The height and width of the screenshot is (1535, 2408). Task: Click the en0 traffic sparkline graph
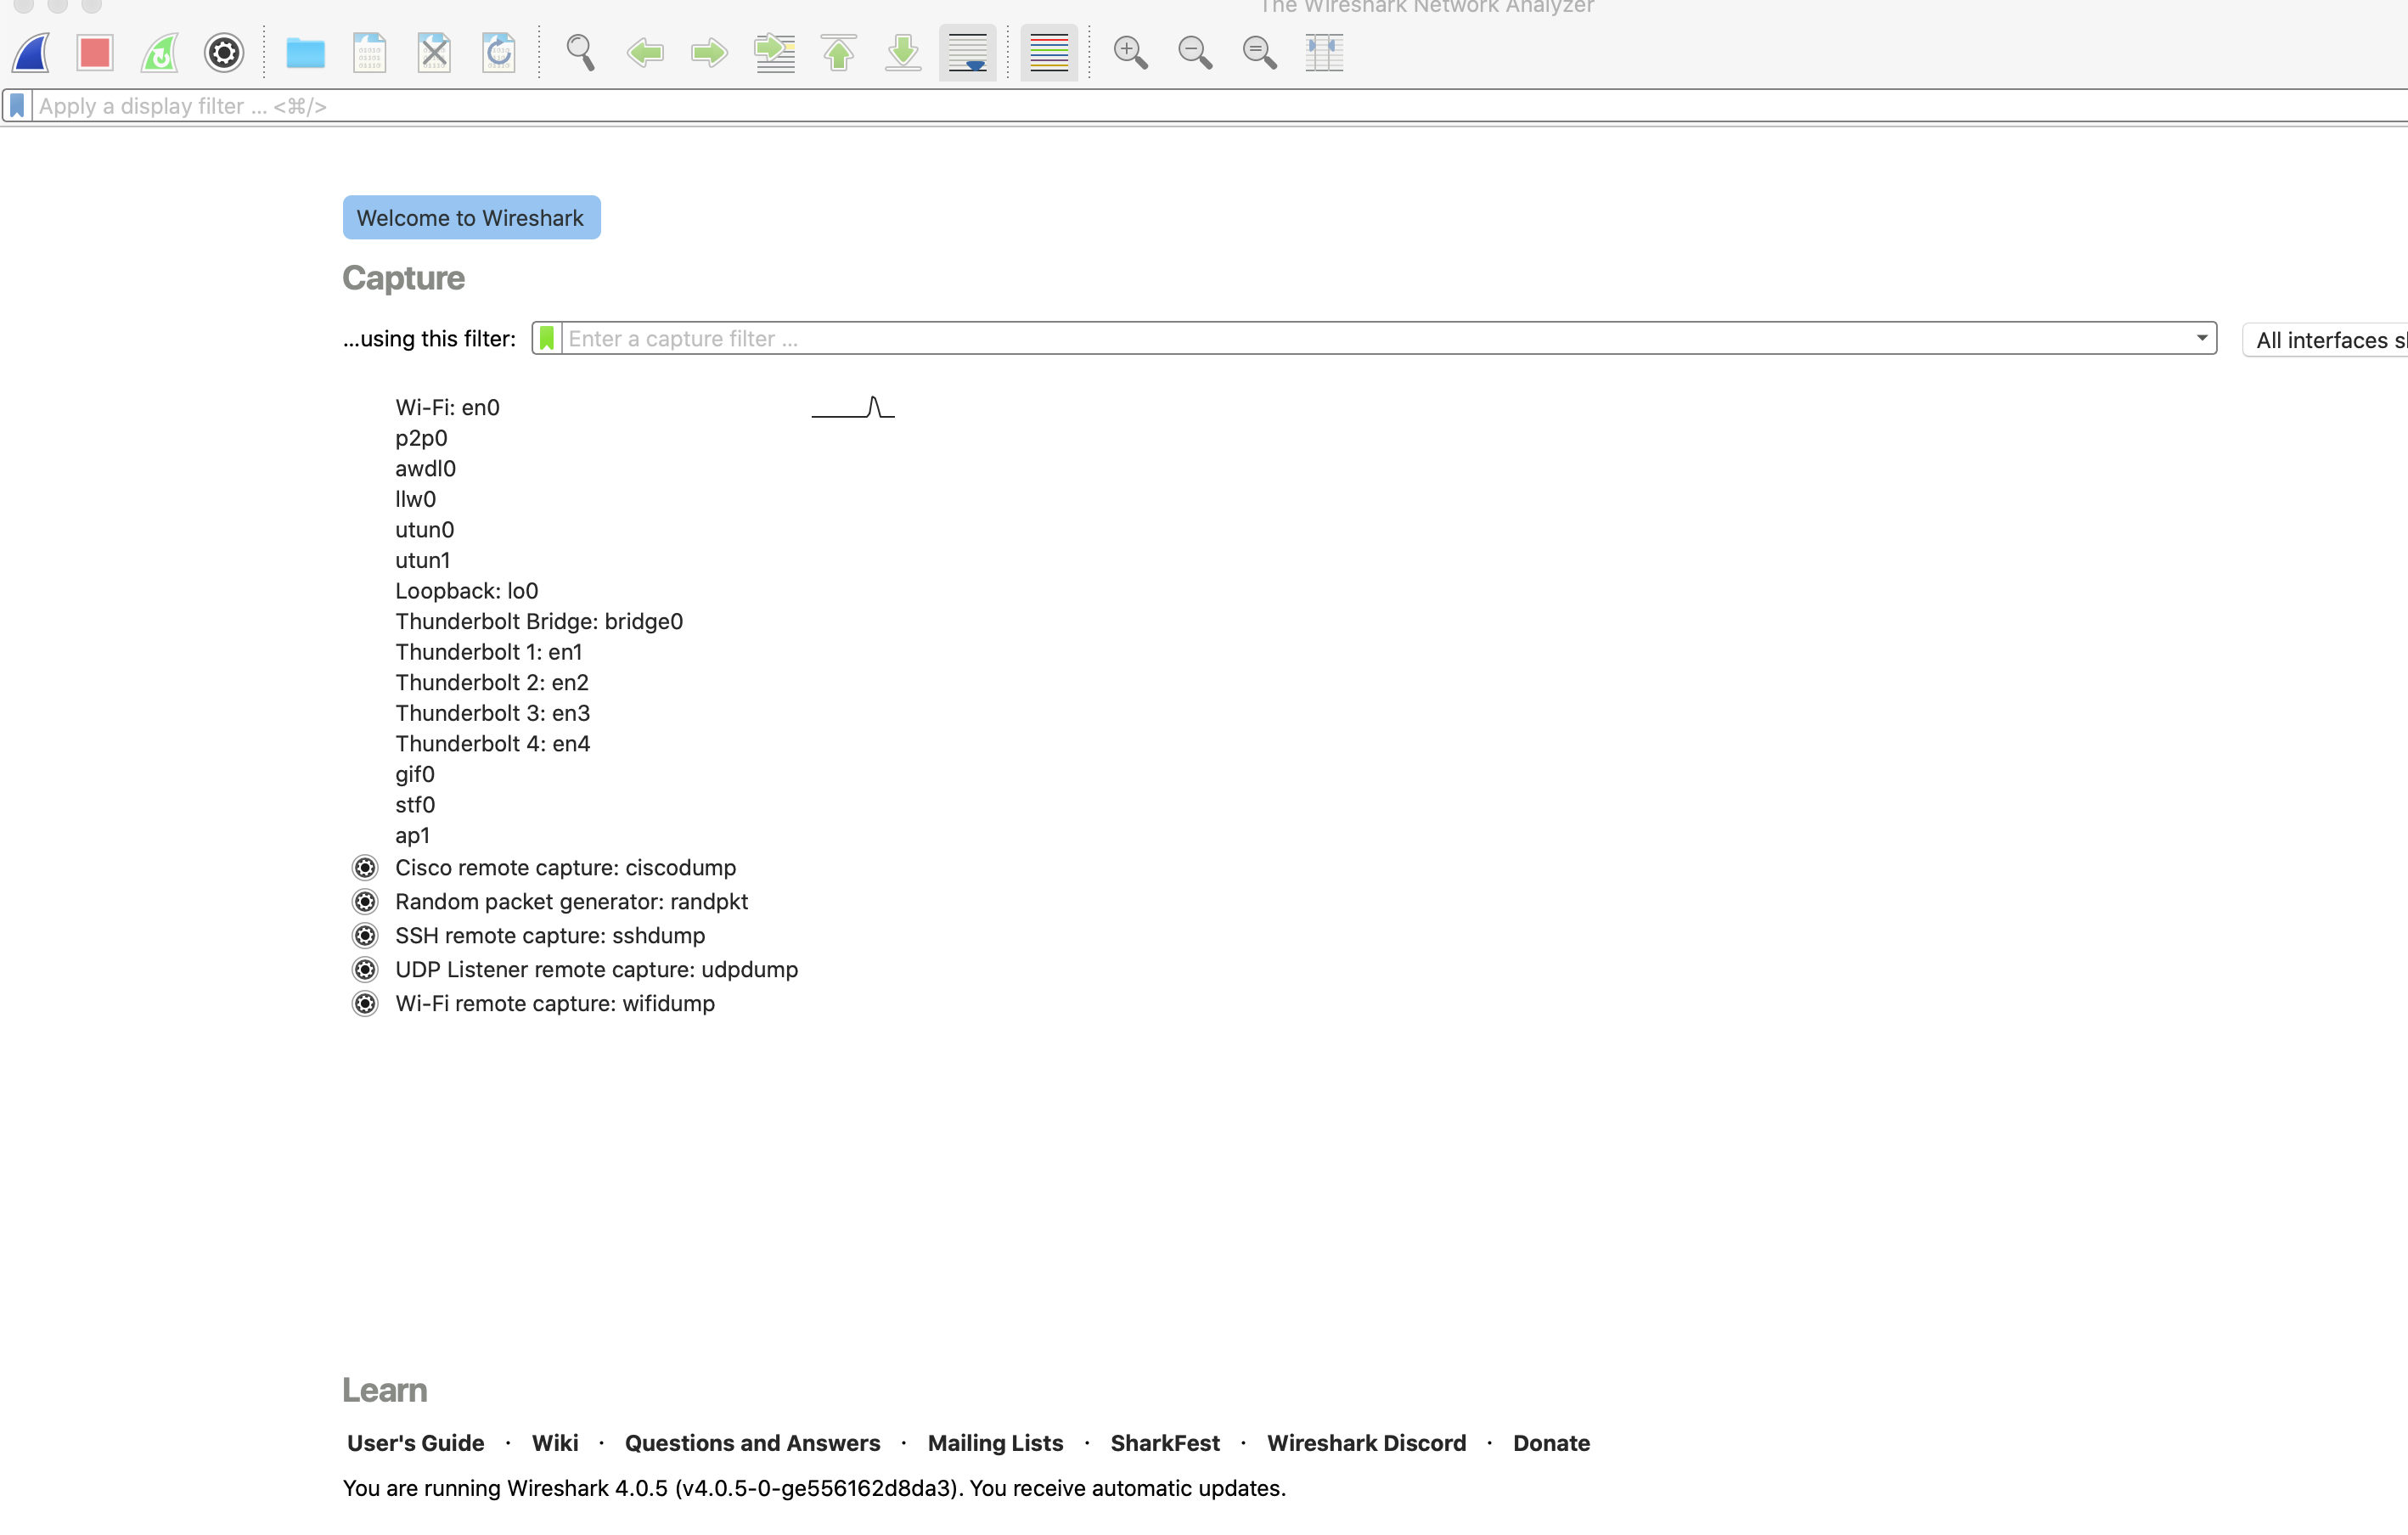coord(853,407)
